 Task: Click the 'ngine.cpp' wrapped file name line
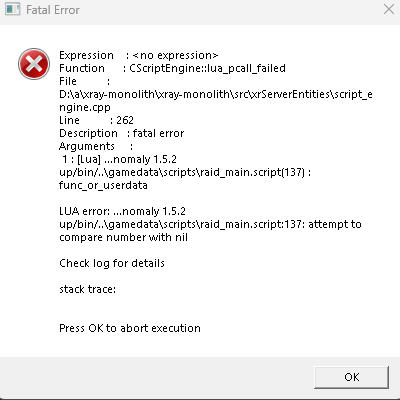click(85, 107)
